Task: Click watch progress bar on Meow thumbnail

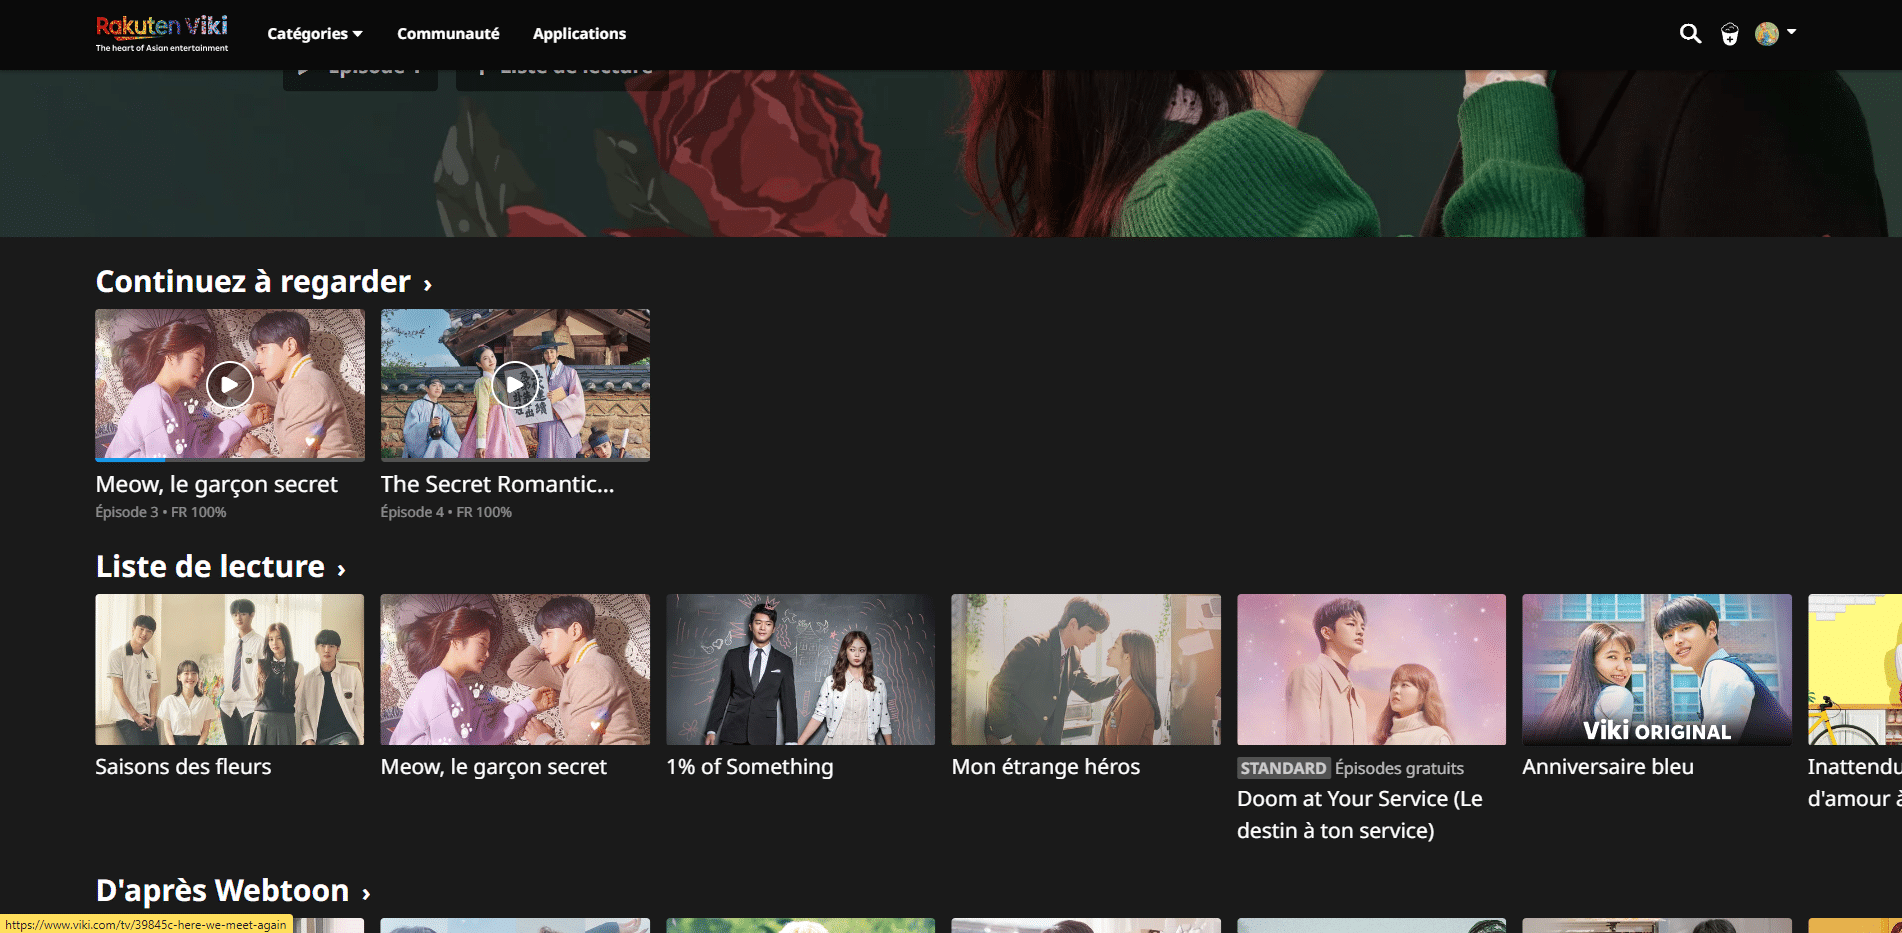Action: (230, 459)
